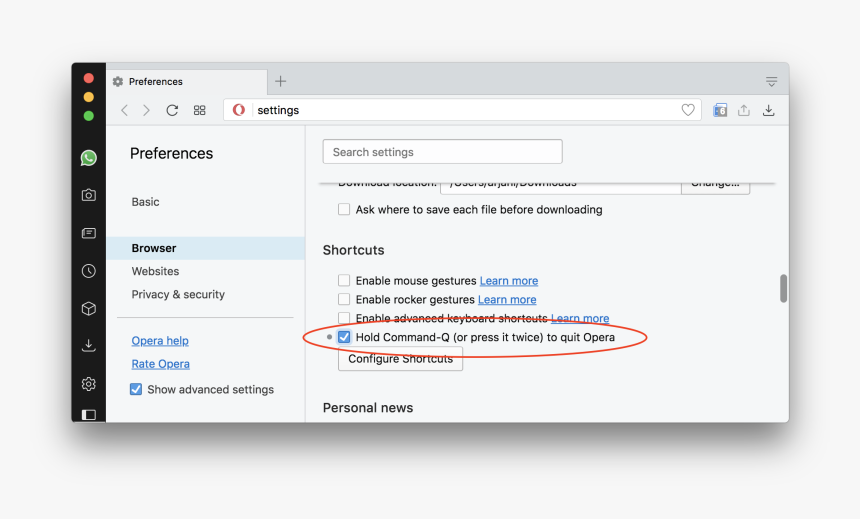The width and height of the screenshot is (860, 519).
Task: Reload the settings page
Action: point(172,111)
